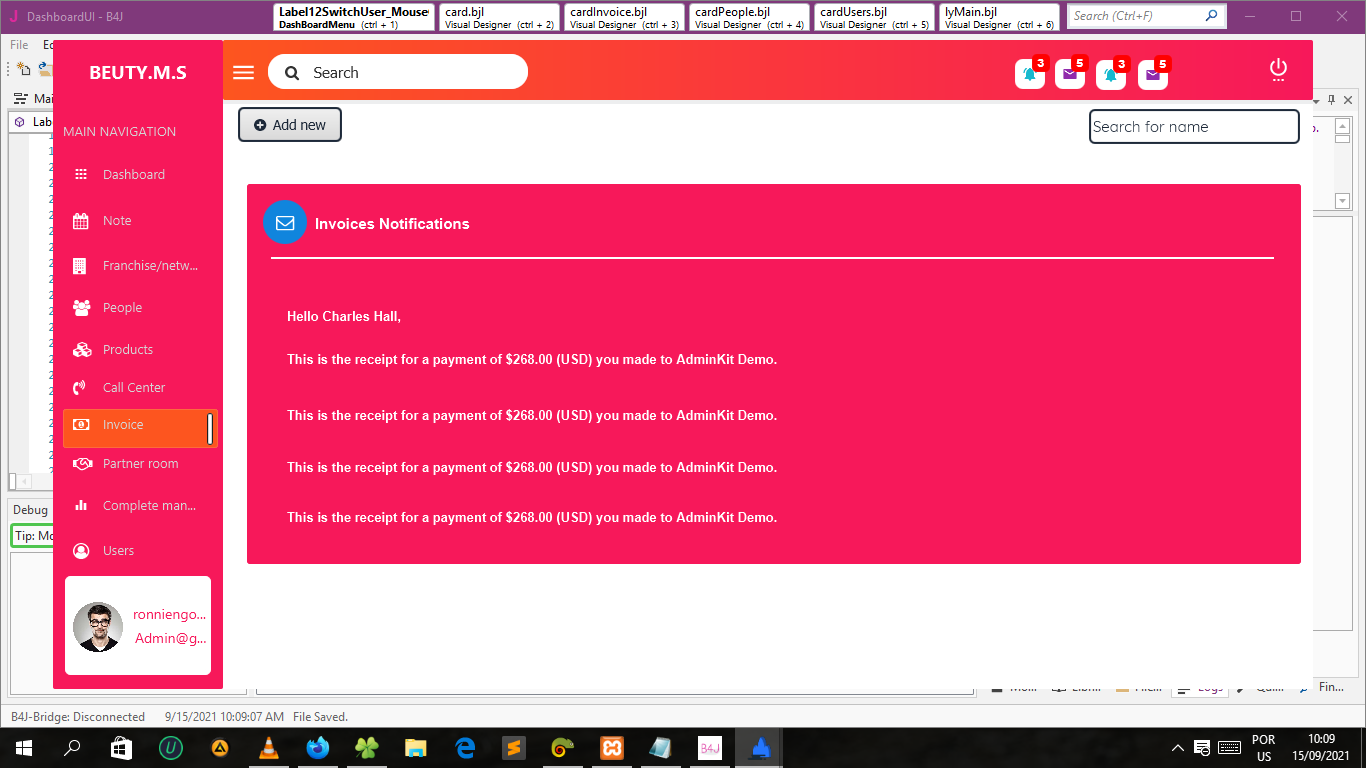
Task: Click the POR US language indicator
Action: [x=1264, y=748]
